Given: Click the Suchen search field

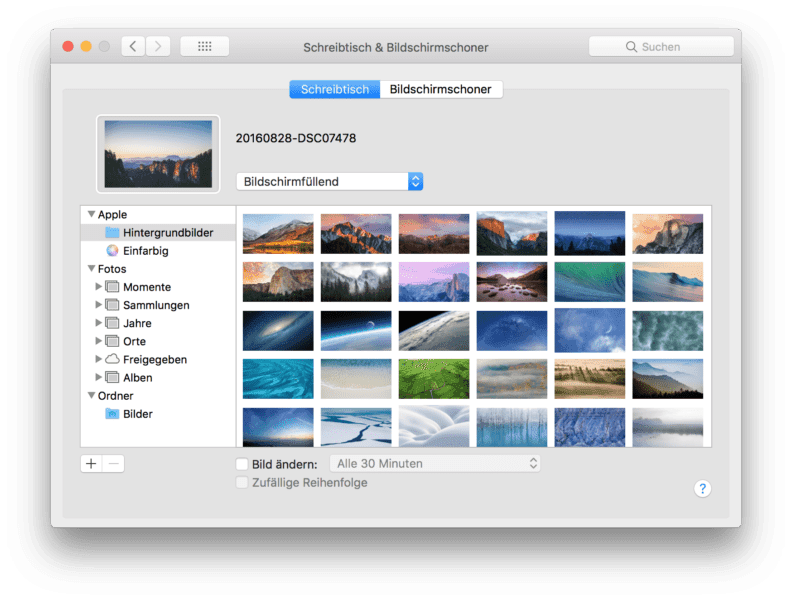Looking at the screenshot, I should point(661,46).
